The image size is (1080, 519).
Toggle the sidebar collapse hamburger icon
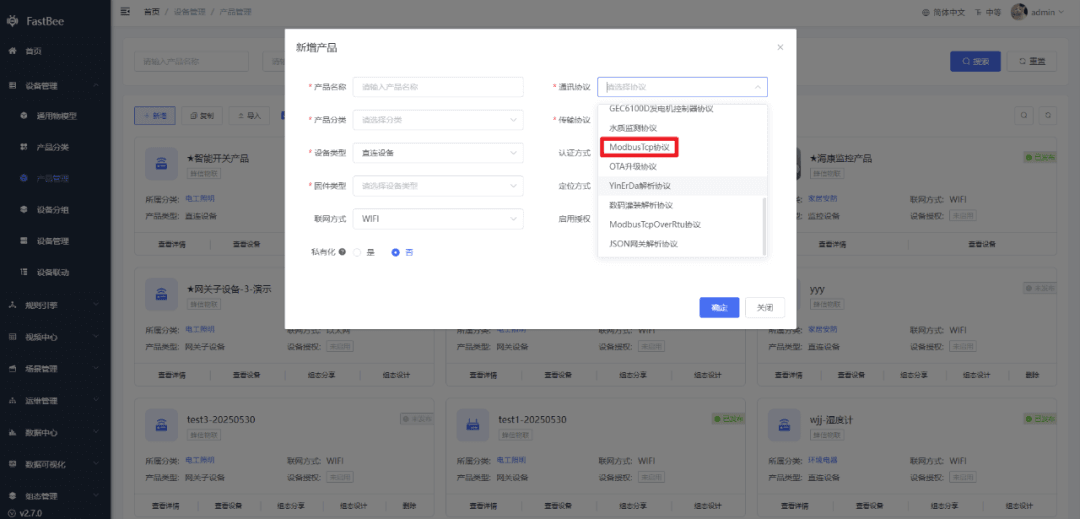click(x=125, y=12)
